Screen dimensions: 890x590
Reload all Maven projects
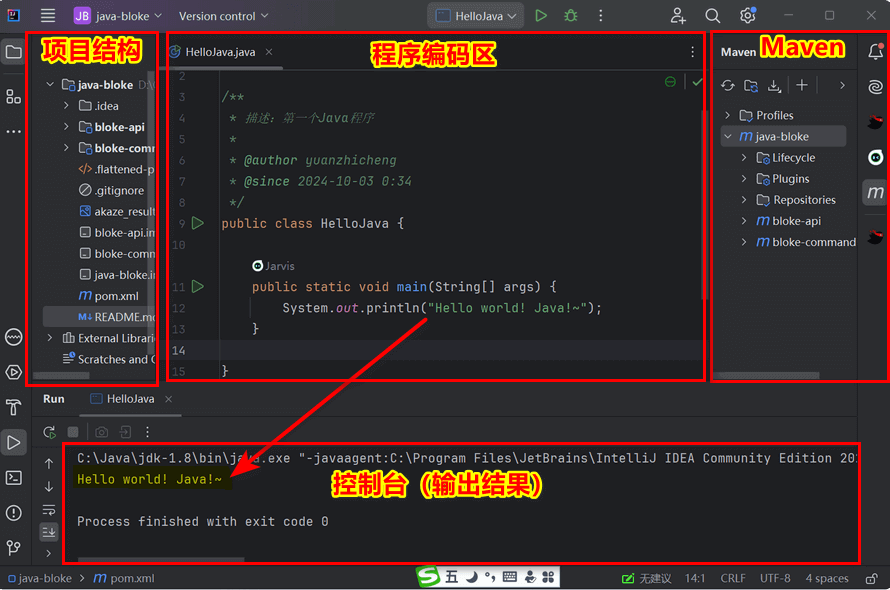[728, 86]
